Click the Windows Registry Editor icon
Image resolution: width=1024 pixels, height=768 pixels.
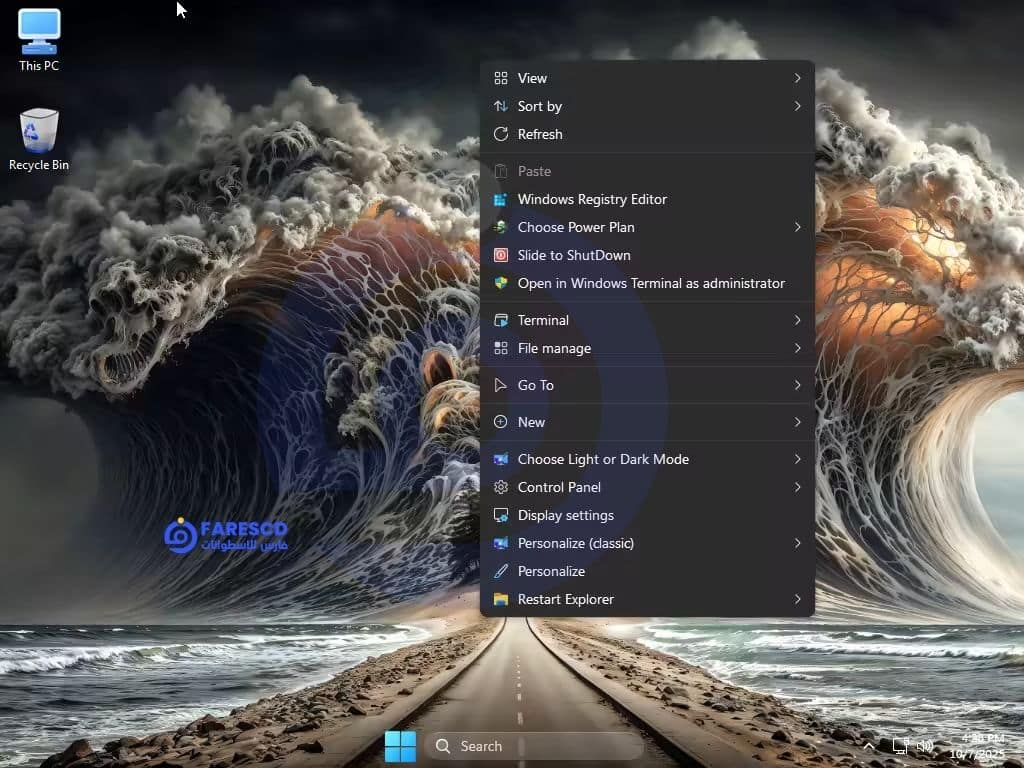[501, 199]
